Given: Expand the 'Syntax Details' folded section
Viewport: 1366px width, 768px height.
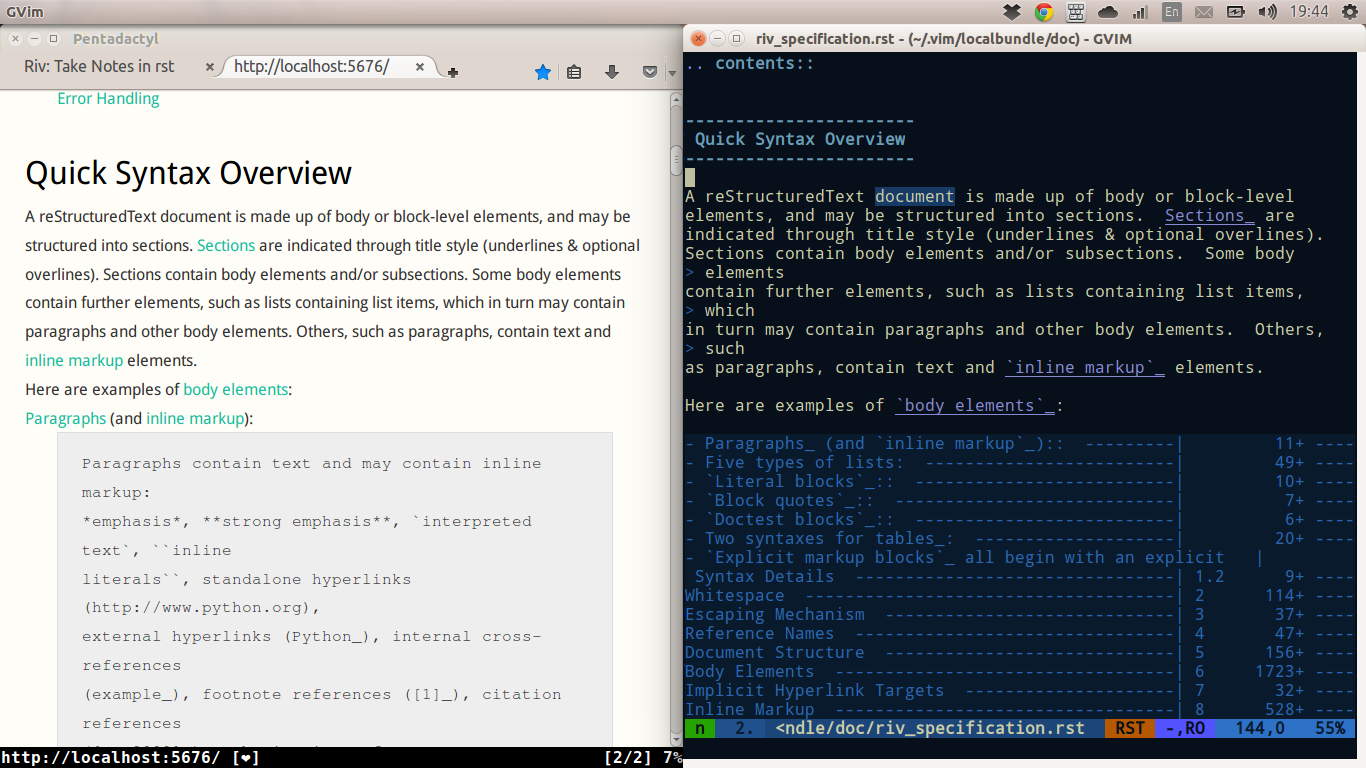Looking at the screenshot, I should 1020,576.
